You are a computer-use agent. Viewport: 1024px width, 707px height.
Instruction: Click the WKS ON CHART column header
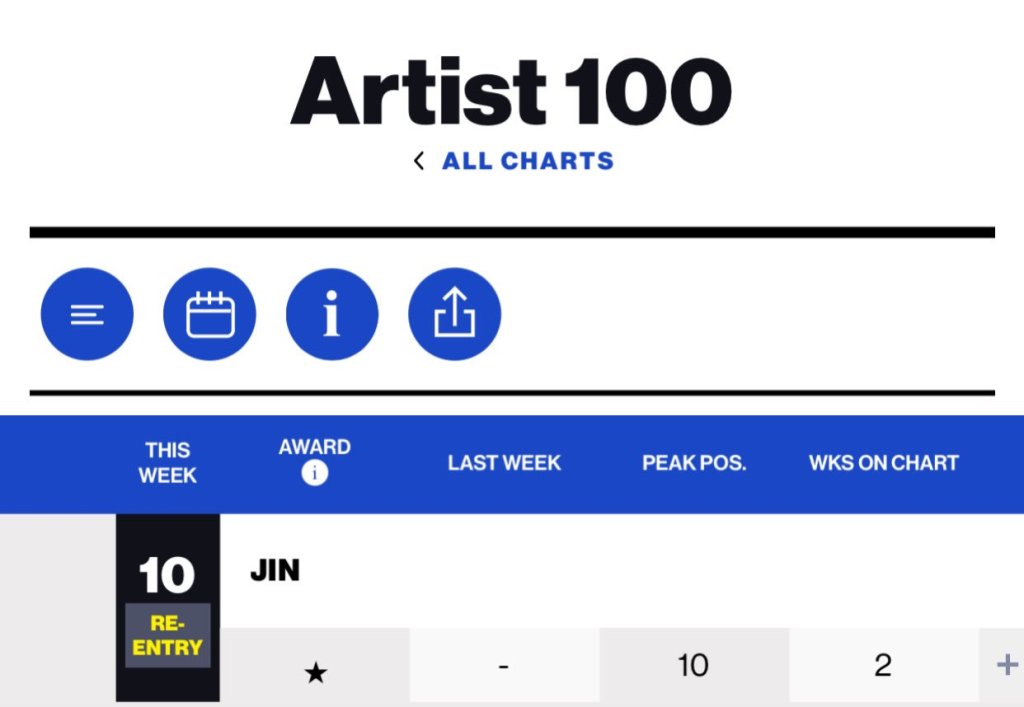(884, 463)
